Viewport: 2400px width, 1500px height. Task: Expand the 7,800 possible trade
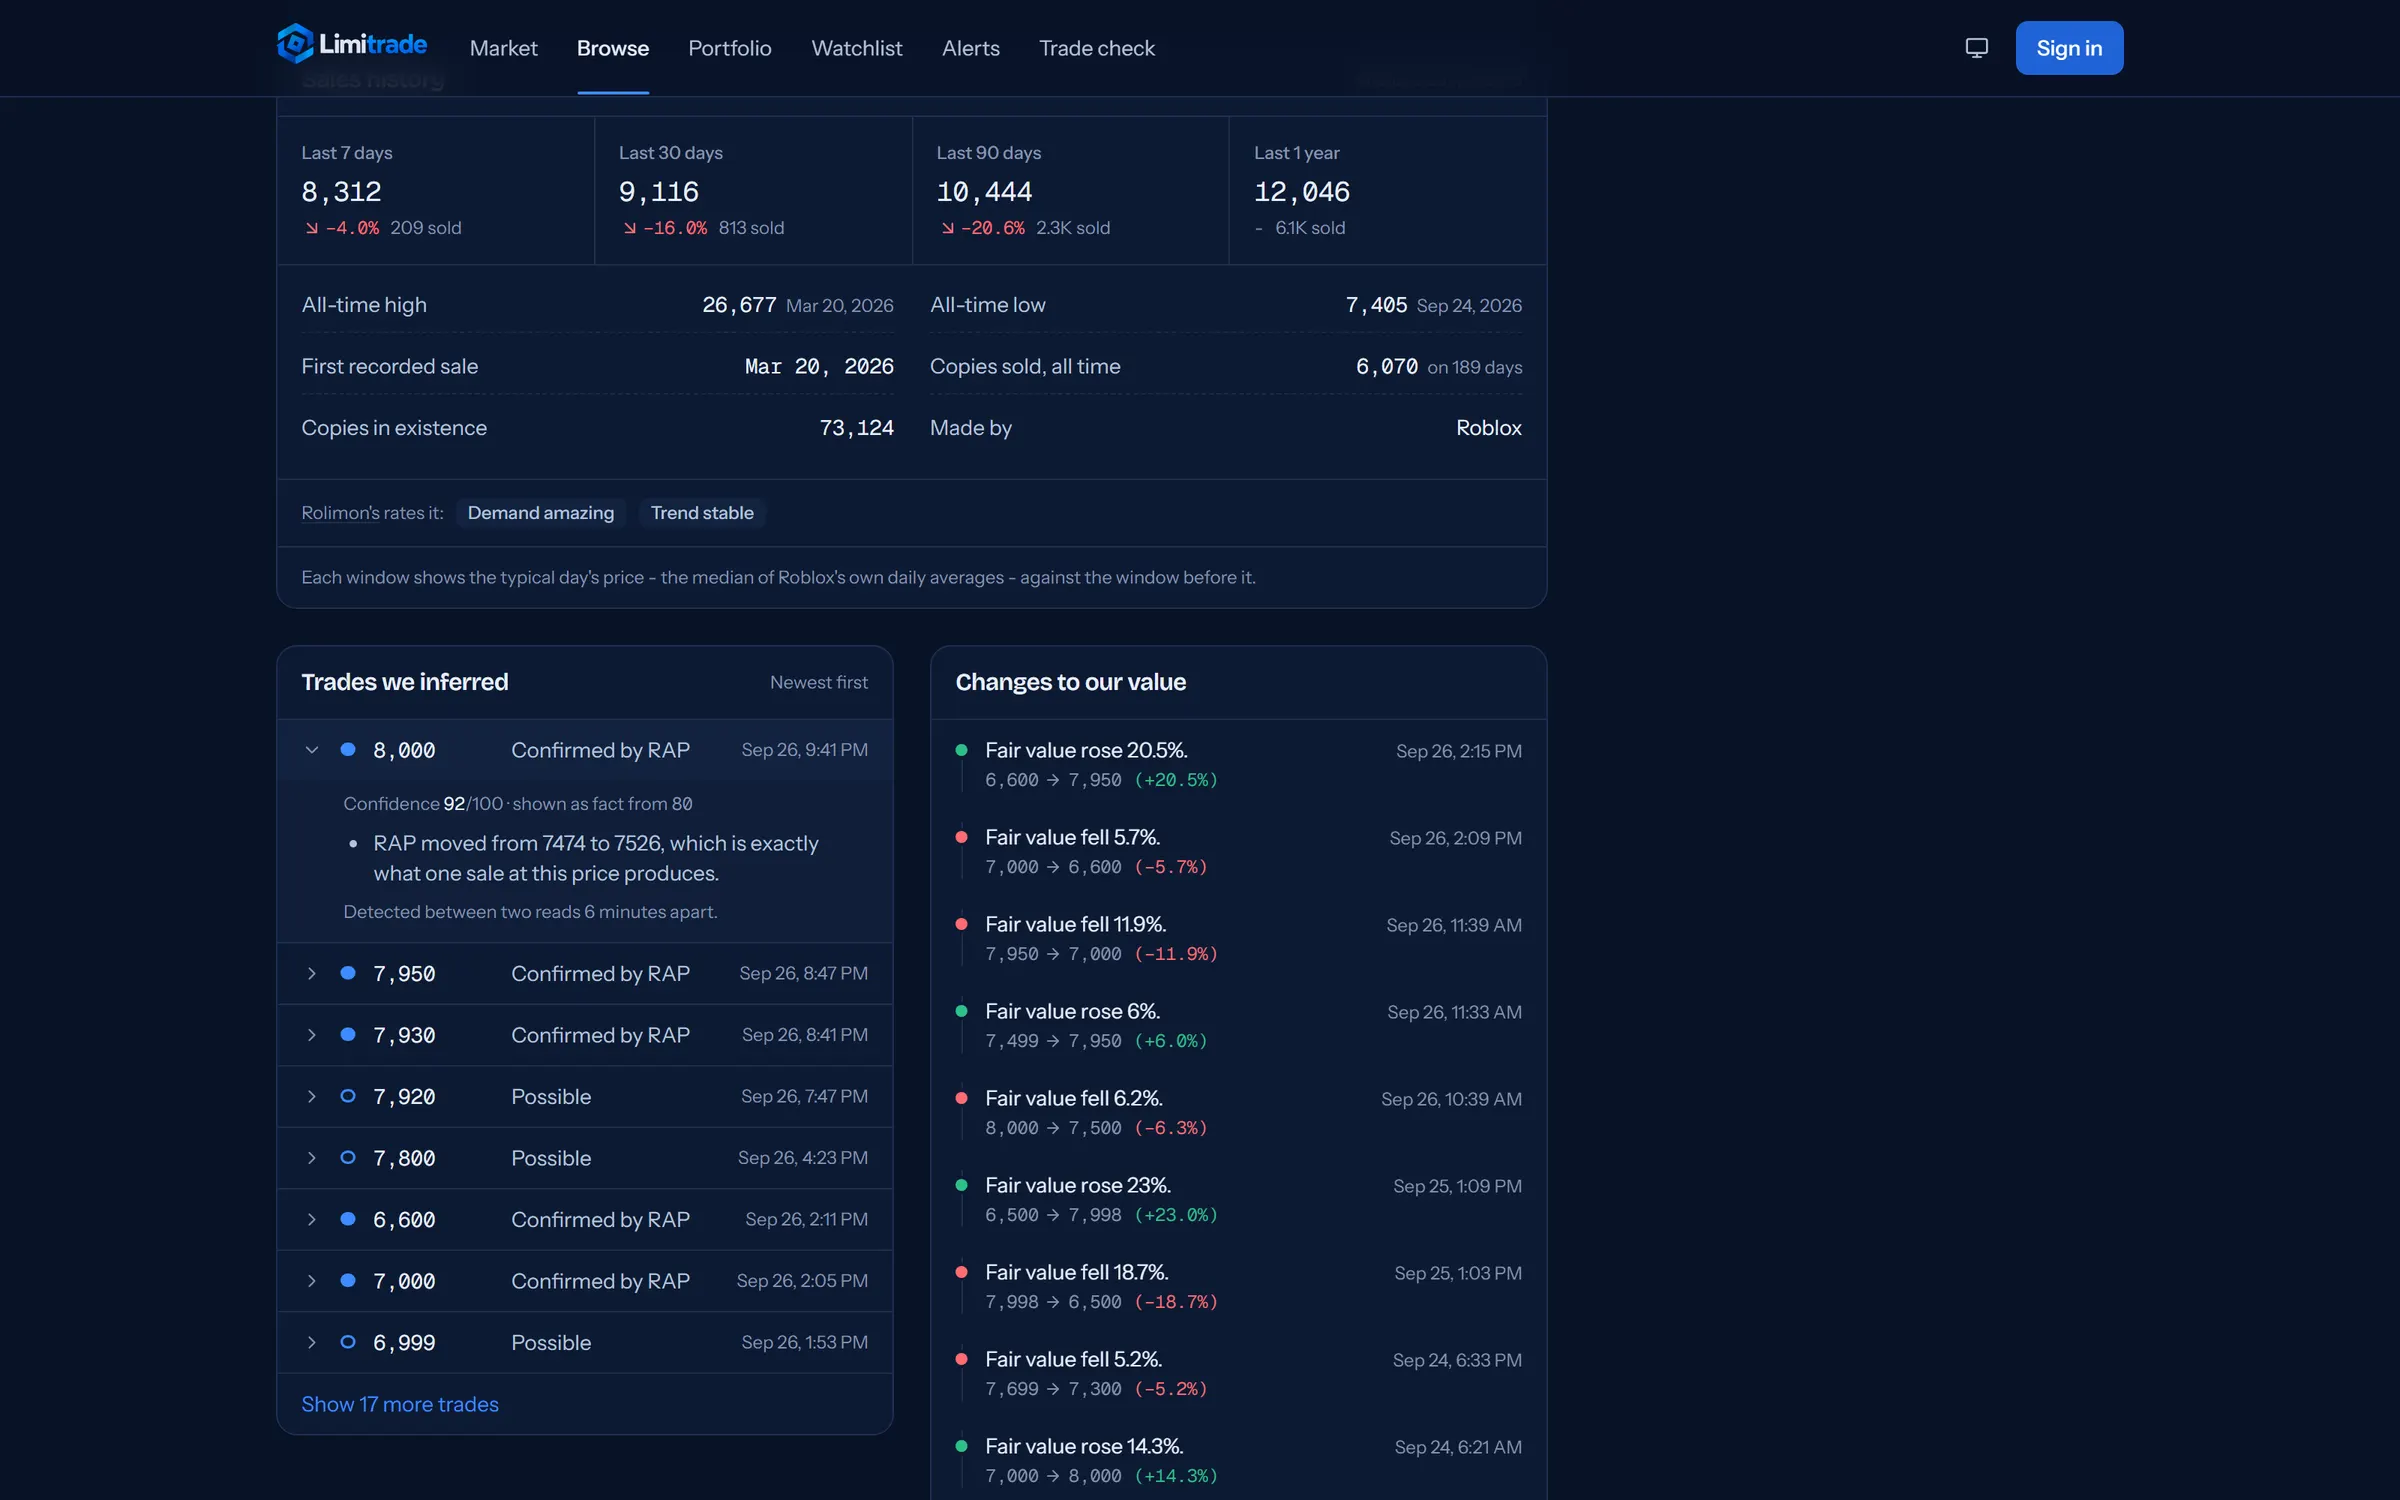(x=585, y=1158)
